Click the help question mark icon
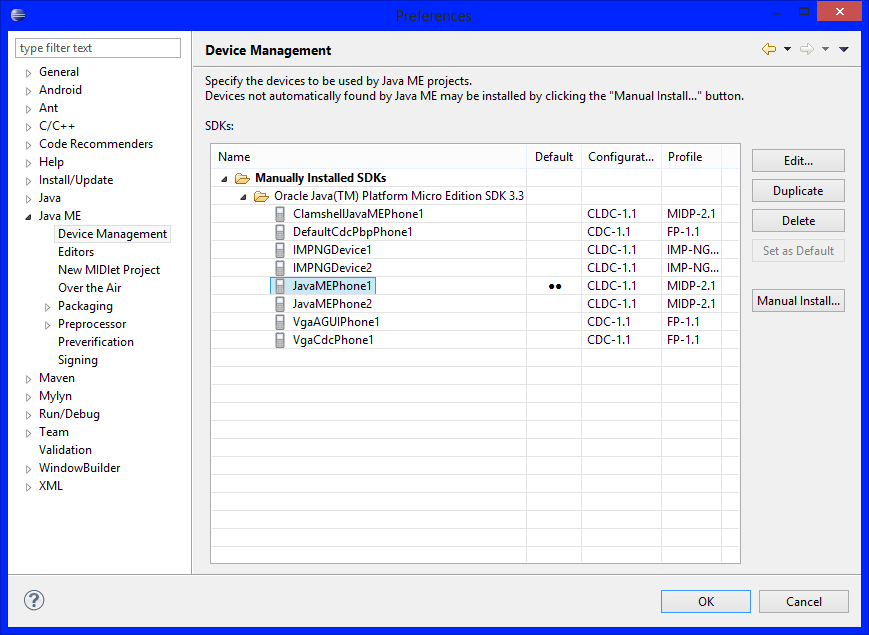 (34, 600)
